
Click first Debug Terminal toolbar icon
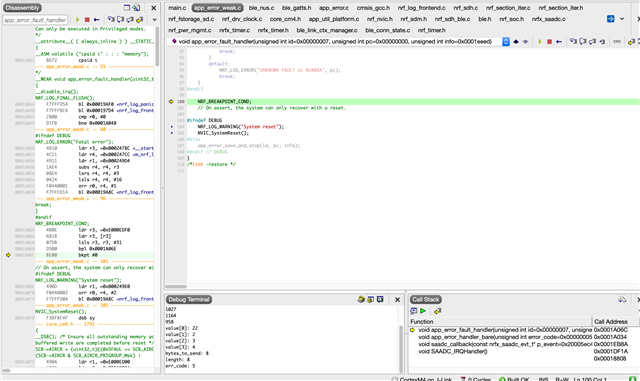pos(361,299)
